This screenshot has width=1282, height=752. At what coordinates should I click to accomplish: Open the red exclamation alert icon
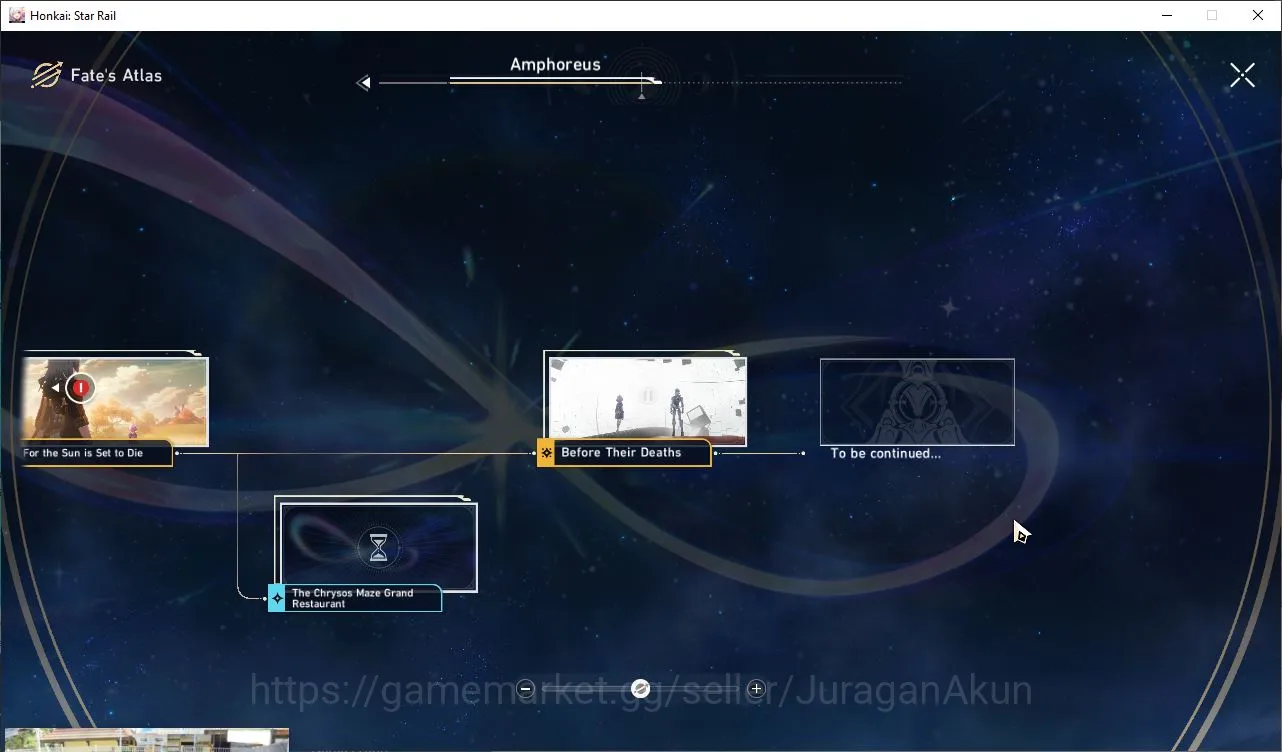[x=81, y=387]
